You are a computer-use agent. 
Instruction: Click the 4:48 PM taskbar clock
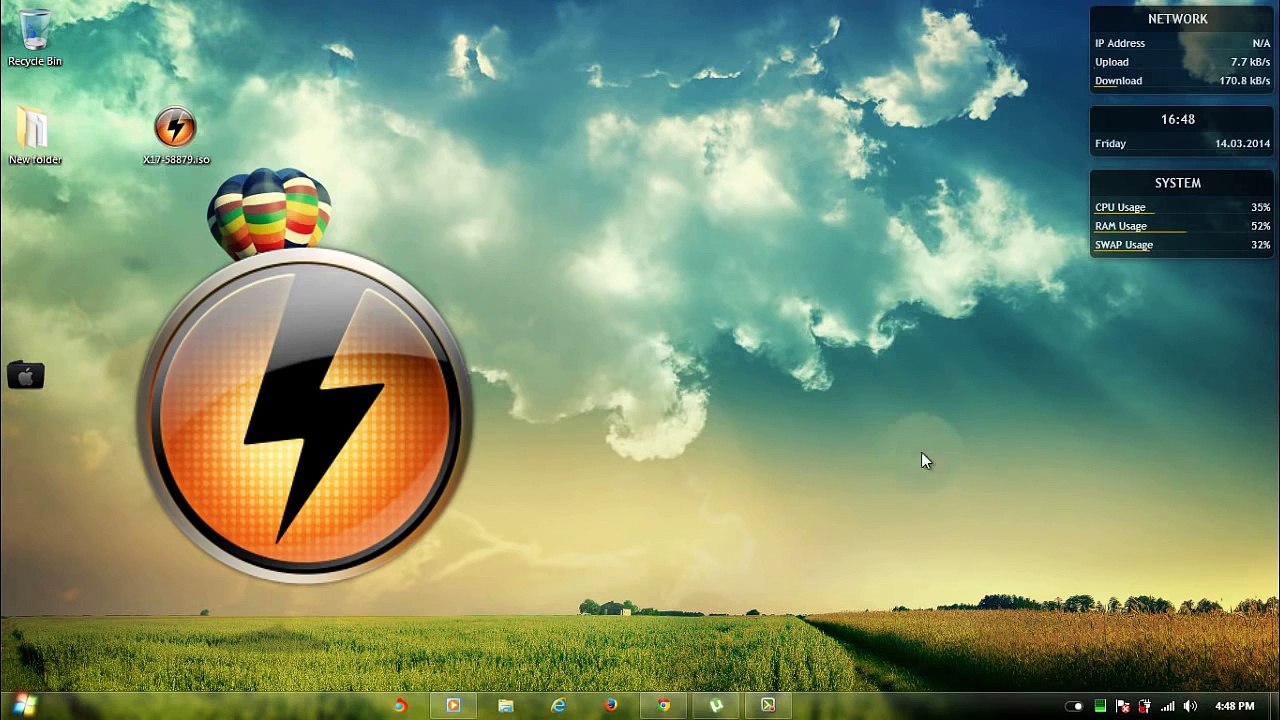[1234, 707]
